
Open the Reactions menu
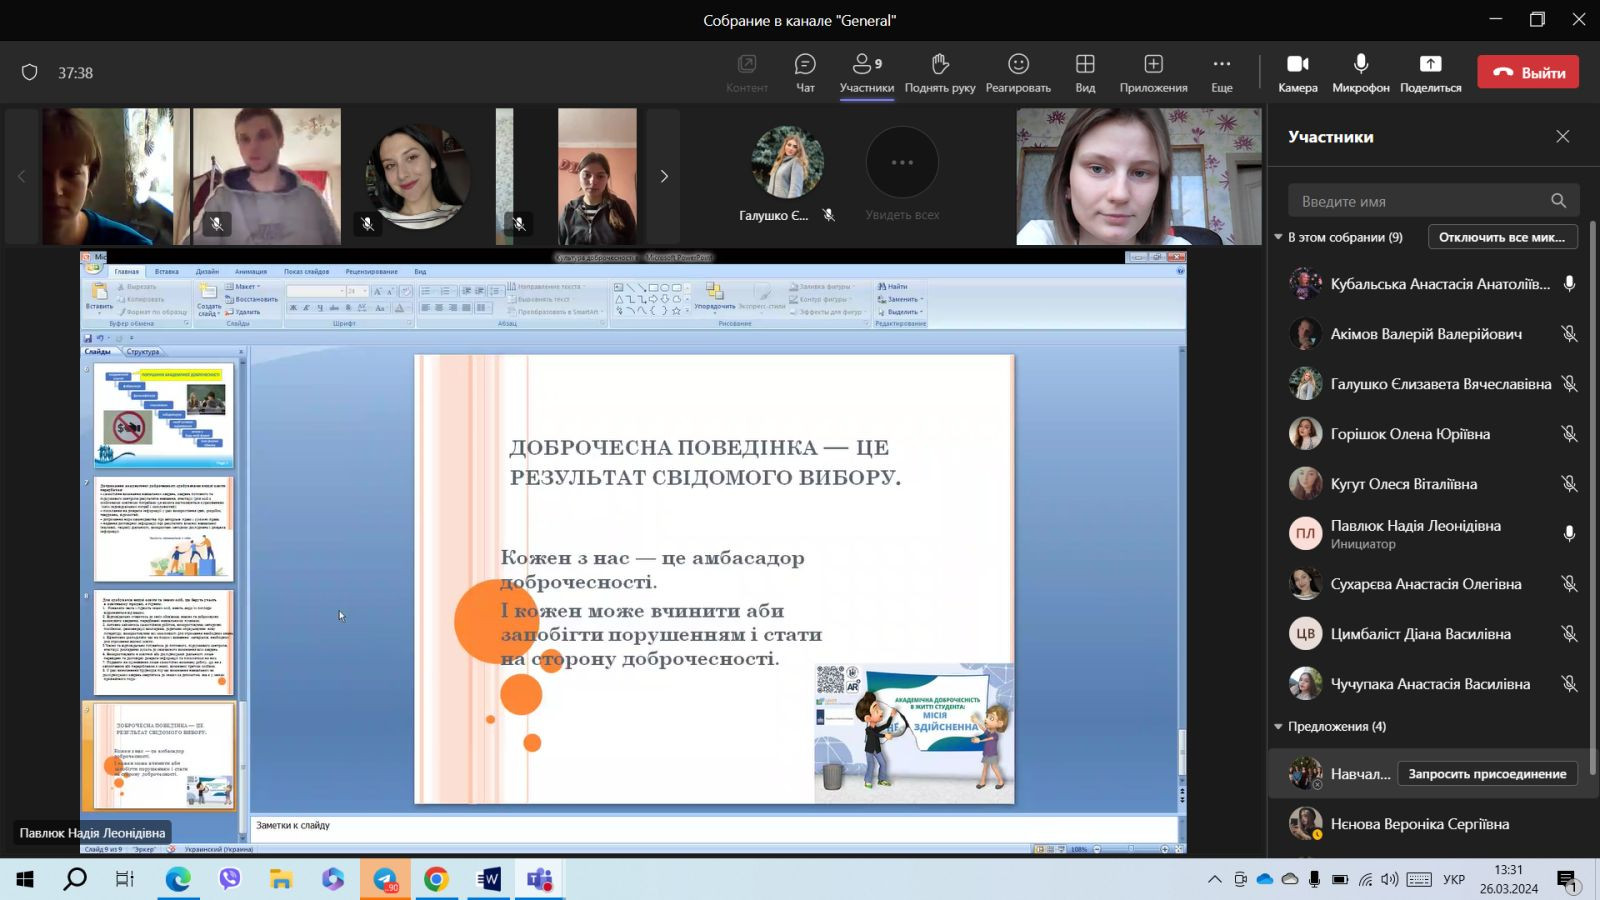coord(1018,72)
